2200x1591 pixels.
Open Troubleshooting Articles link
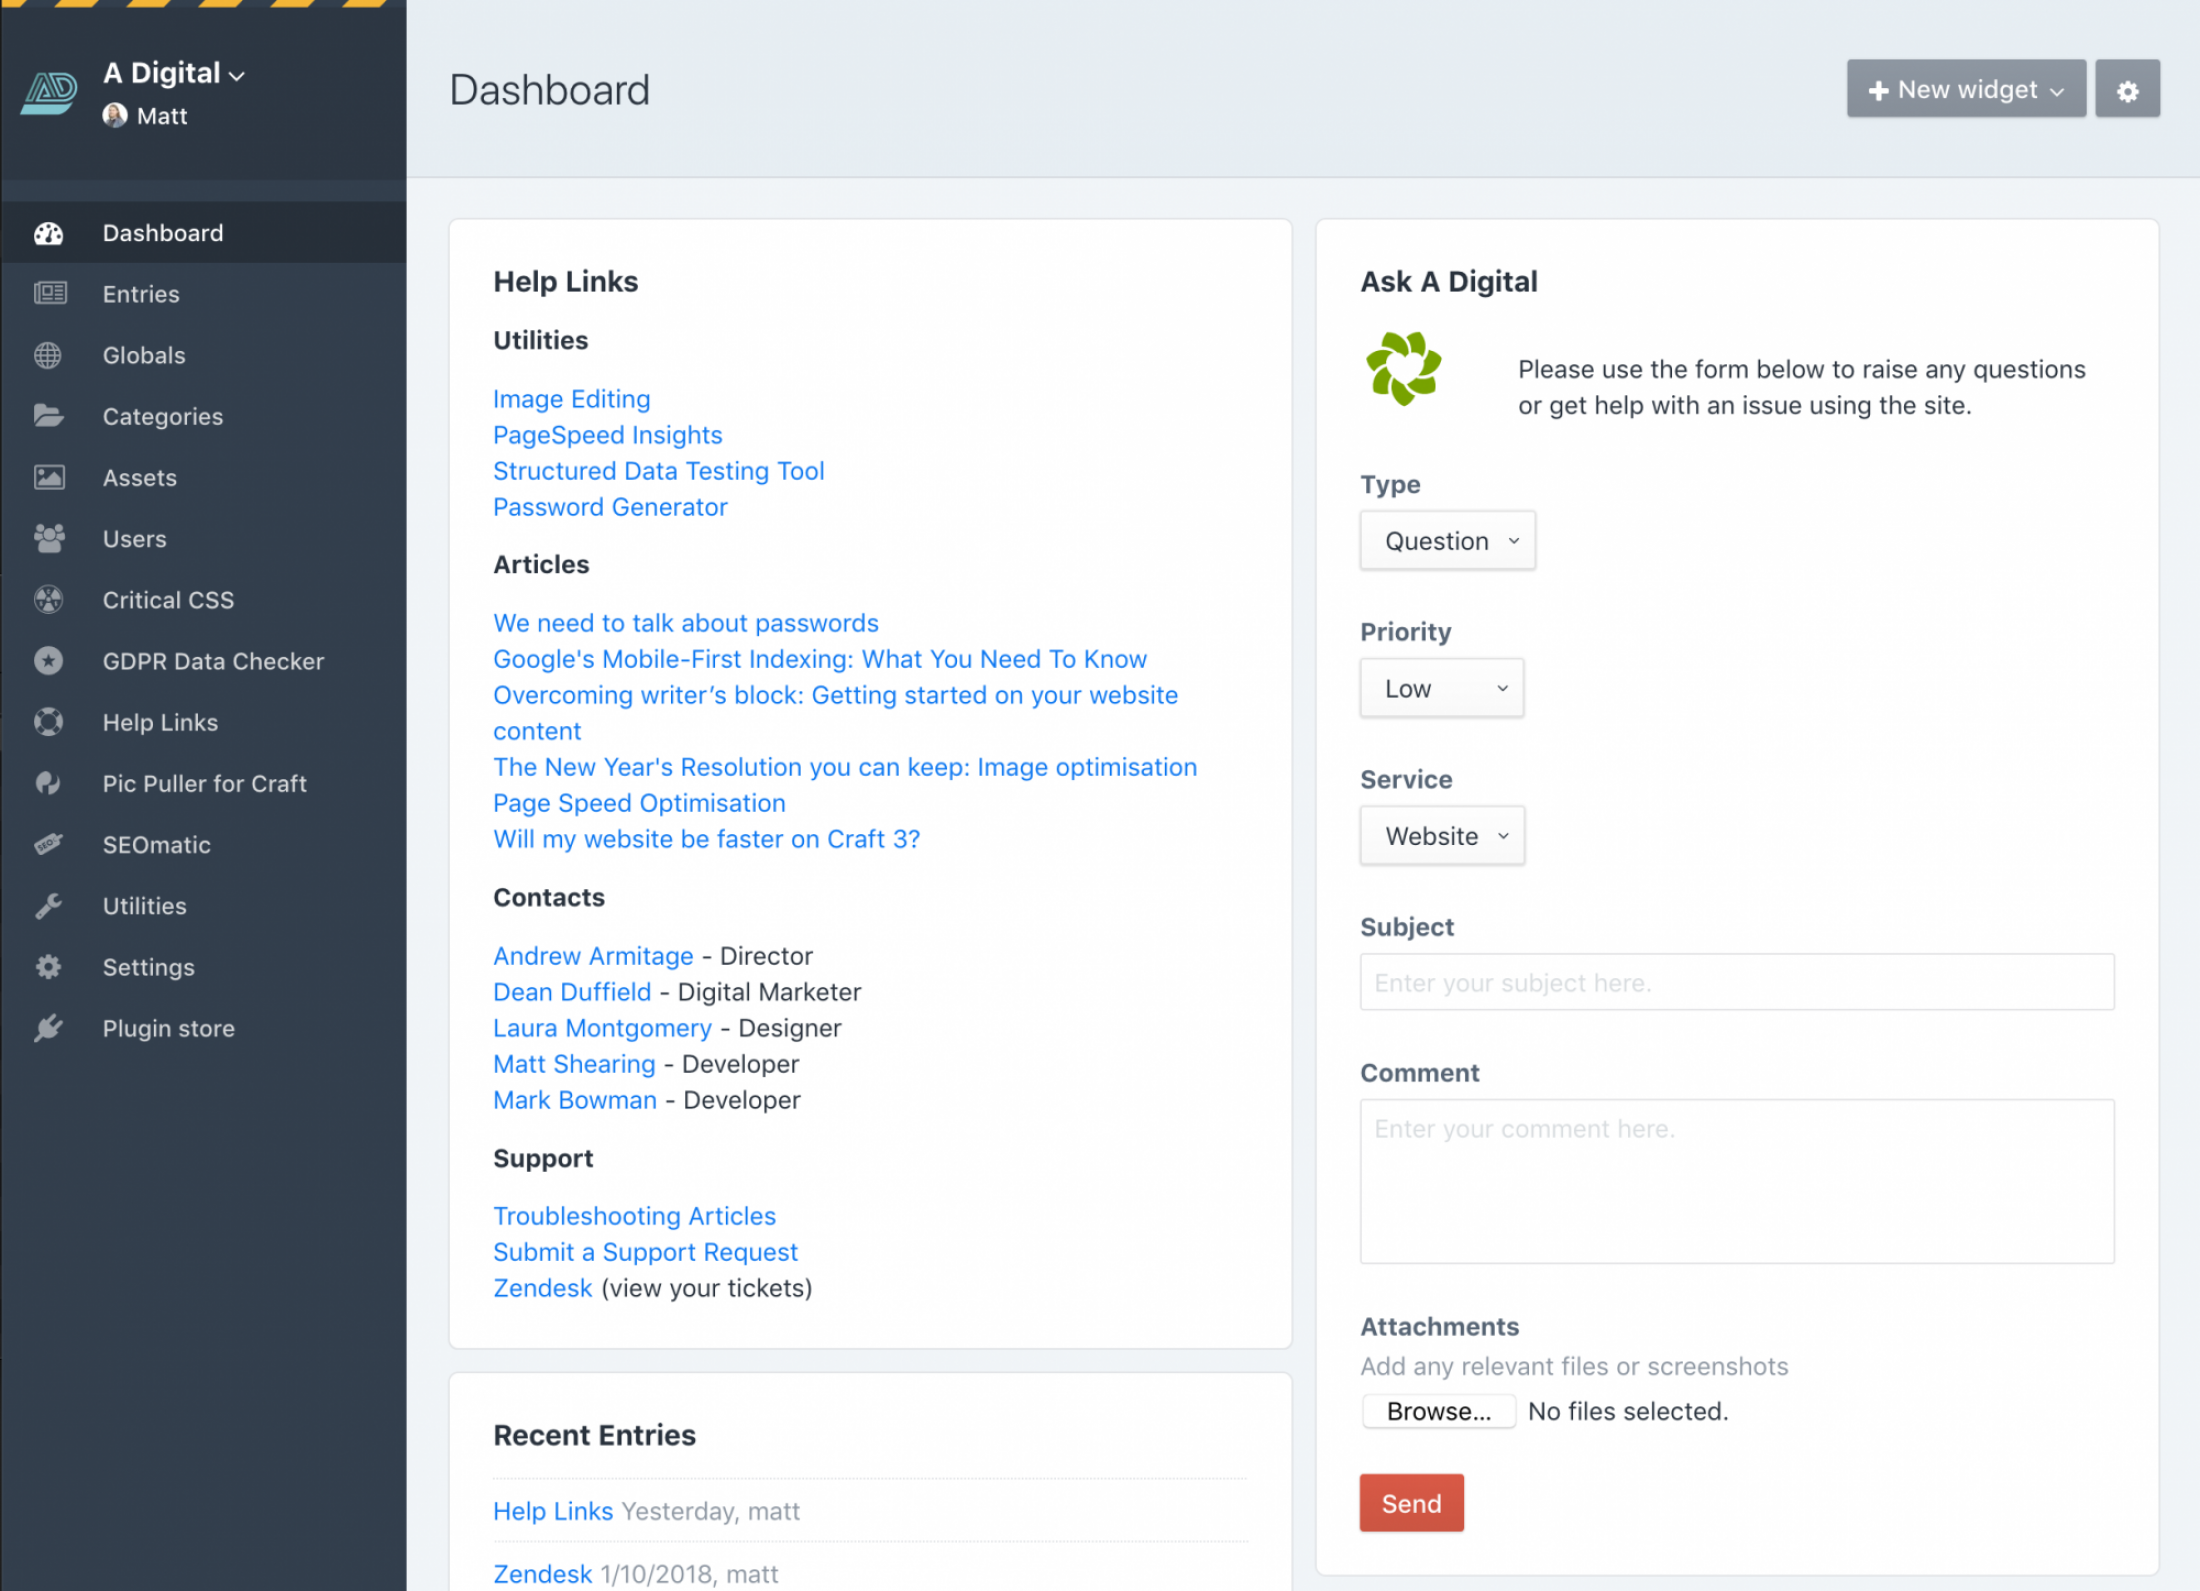point(634,1216)
